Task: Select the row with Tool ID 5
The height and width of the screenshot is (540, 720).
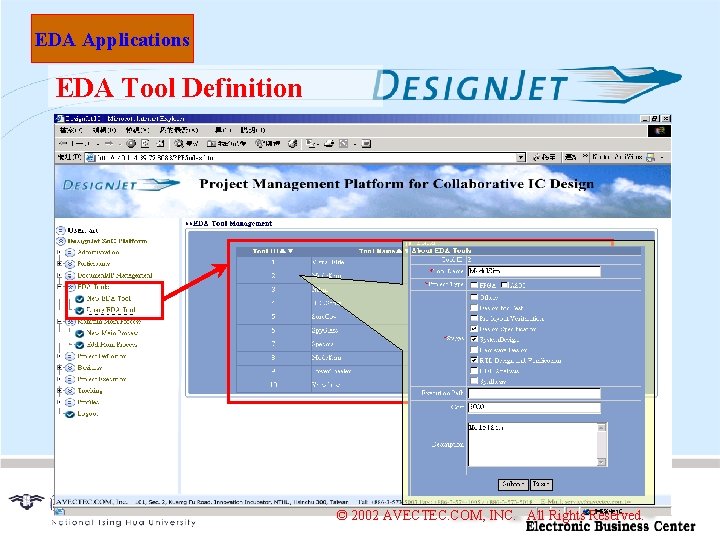Action: point(320,317)
